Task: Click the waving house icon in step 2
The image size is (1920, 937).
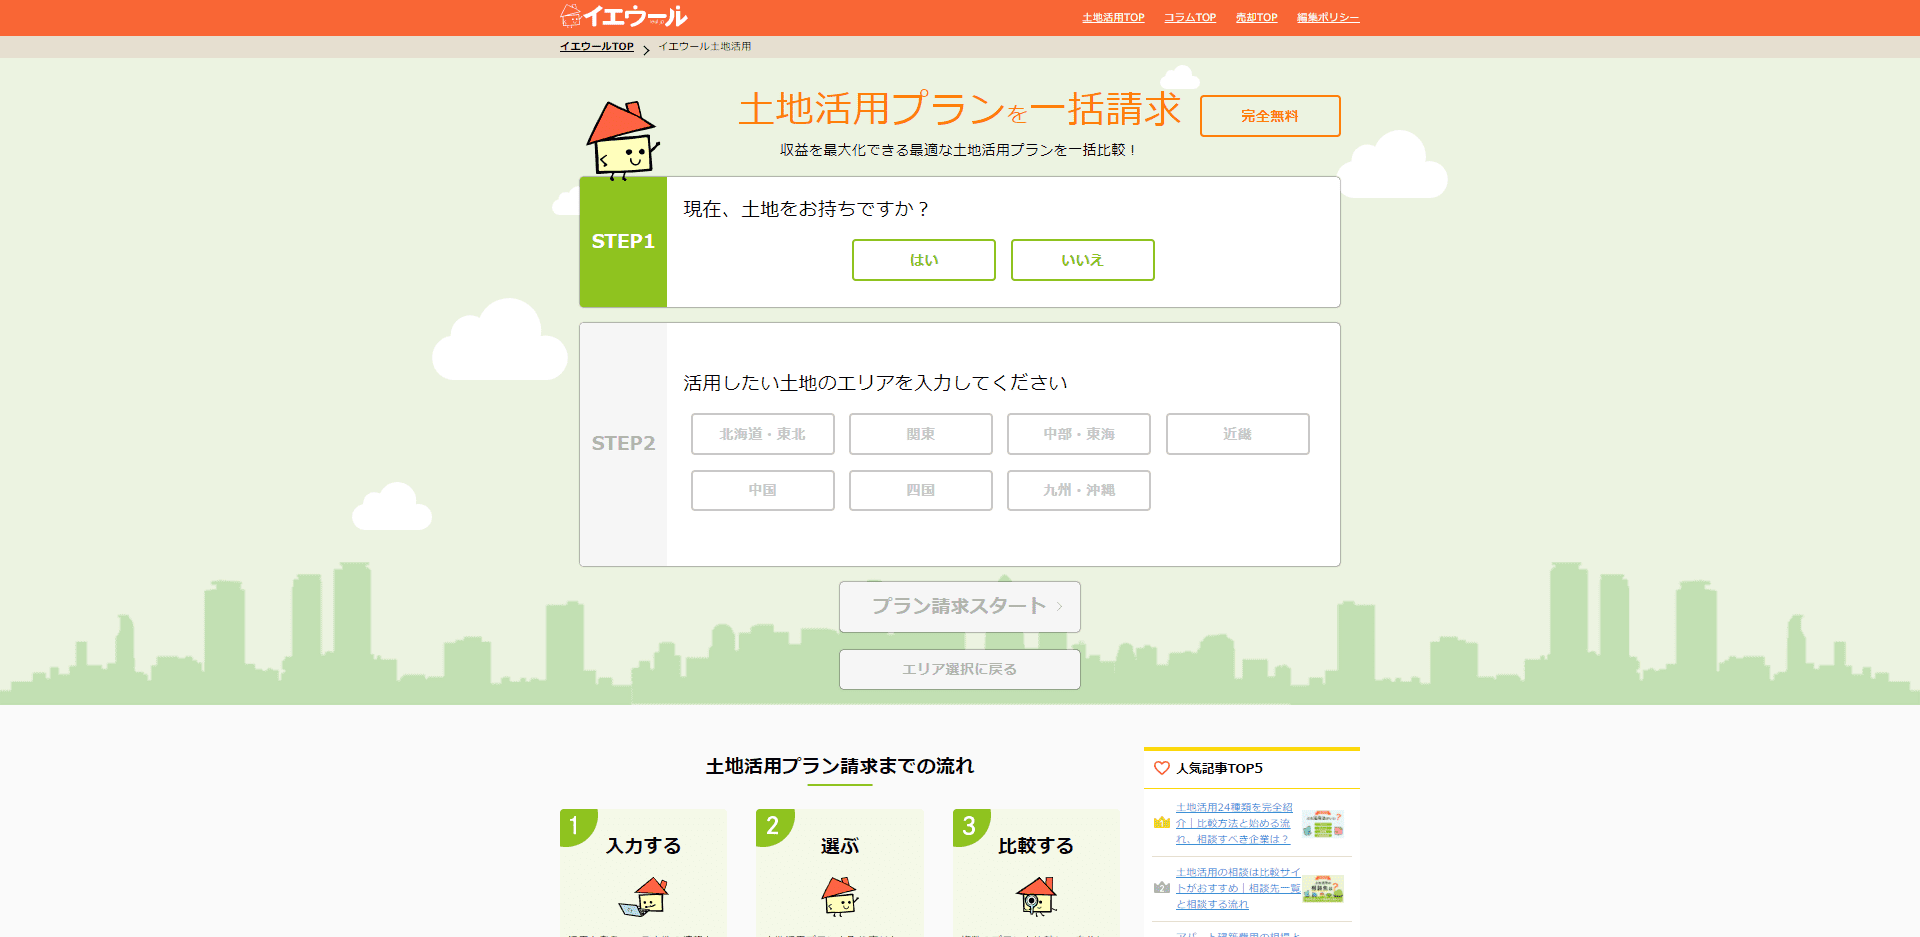Action: coord(839,896)
